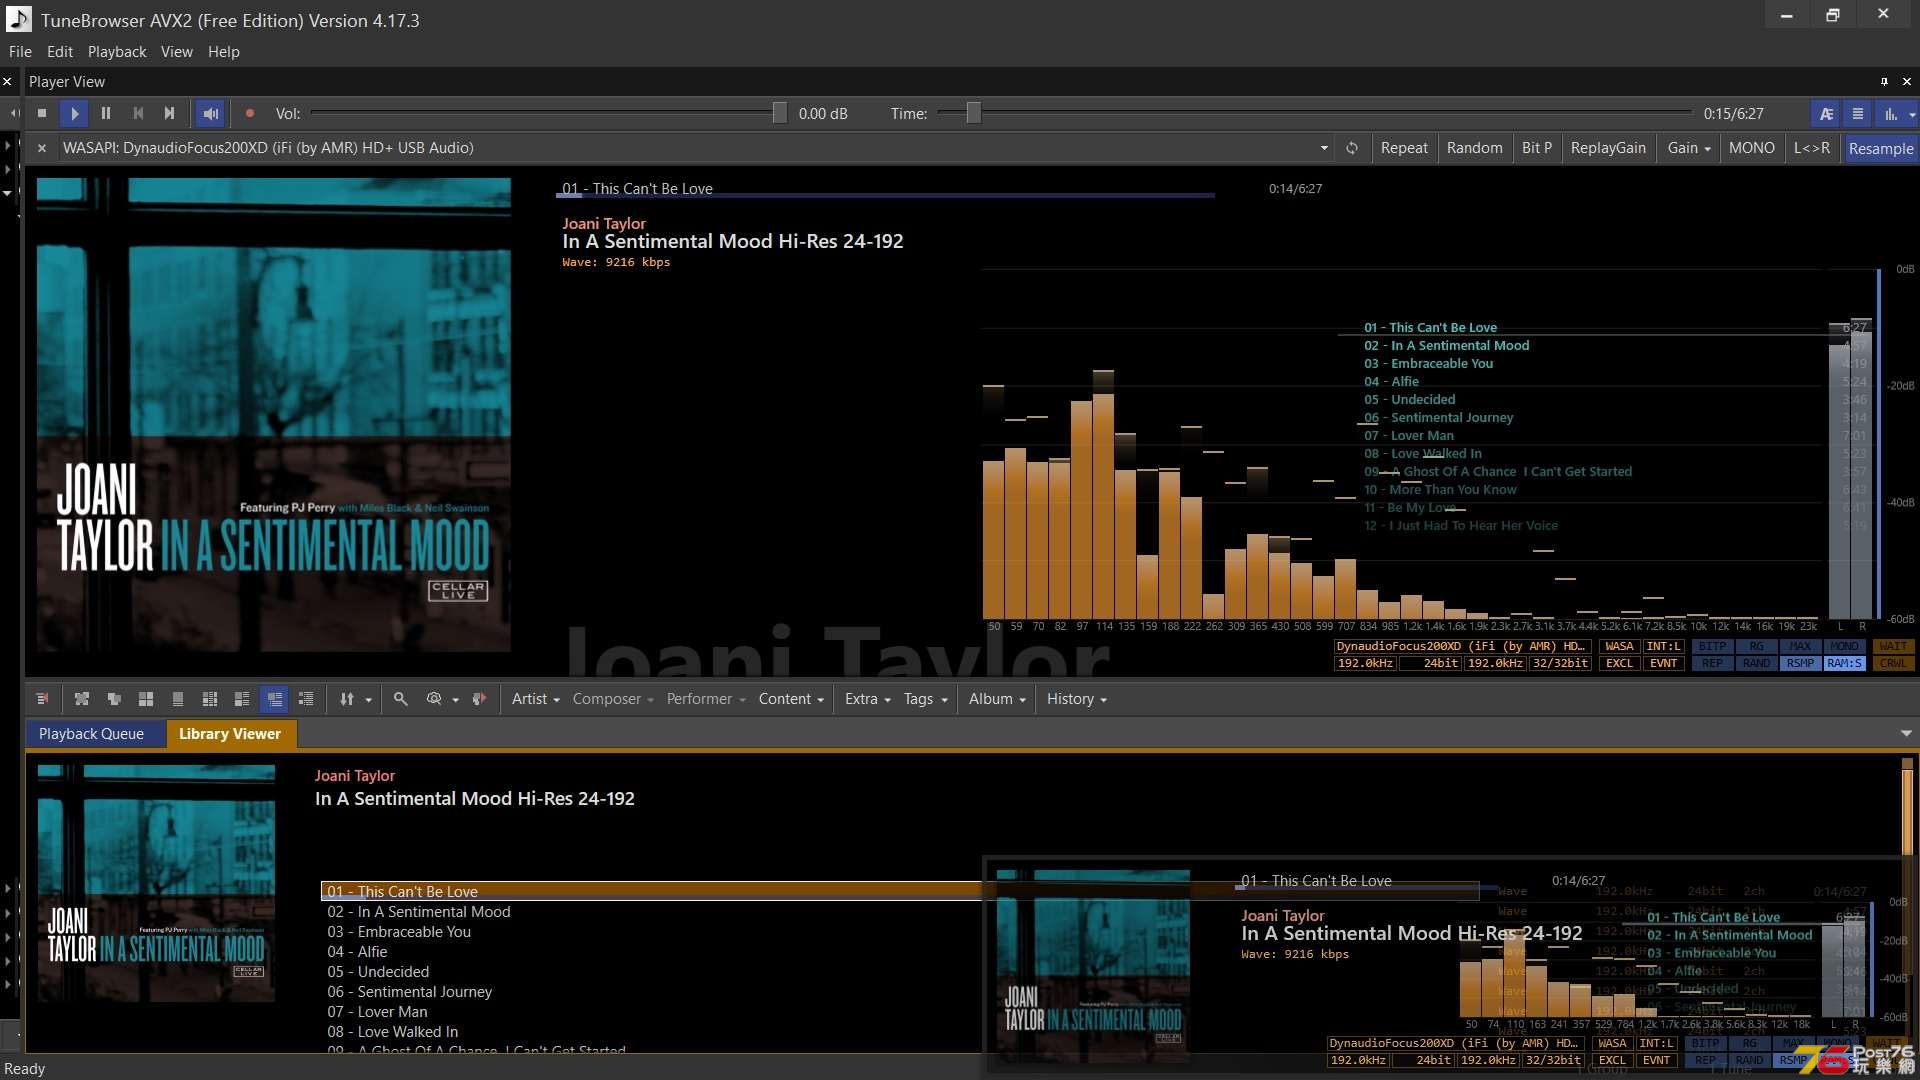The height and width of the screenshot is (1080, 1920).
Task: Click the red arrow locate-playing icon
Action: coord(480,699)
